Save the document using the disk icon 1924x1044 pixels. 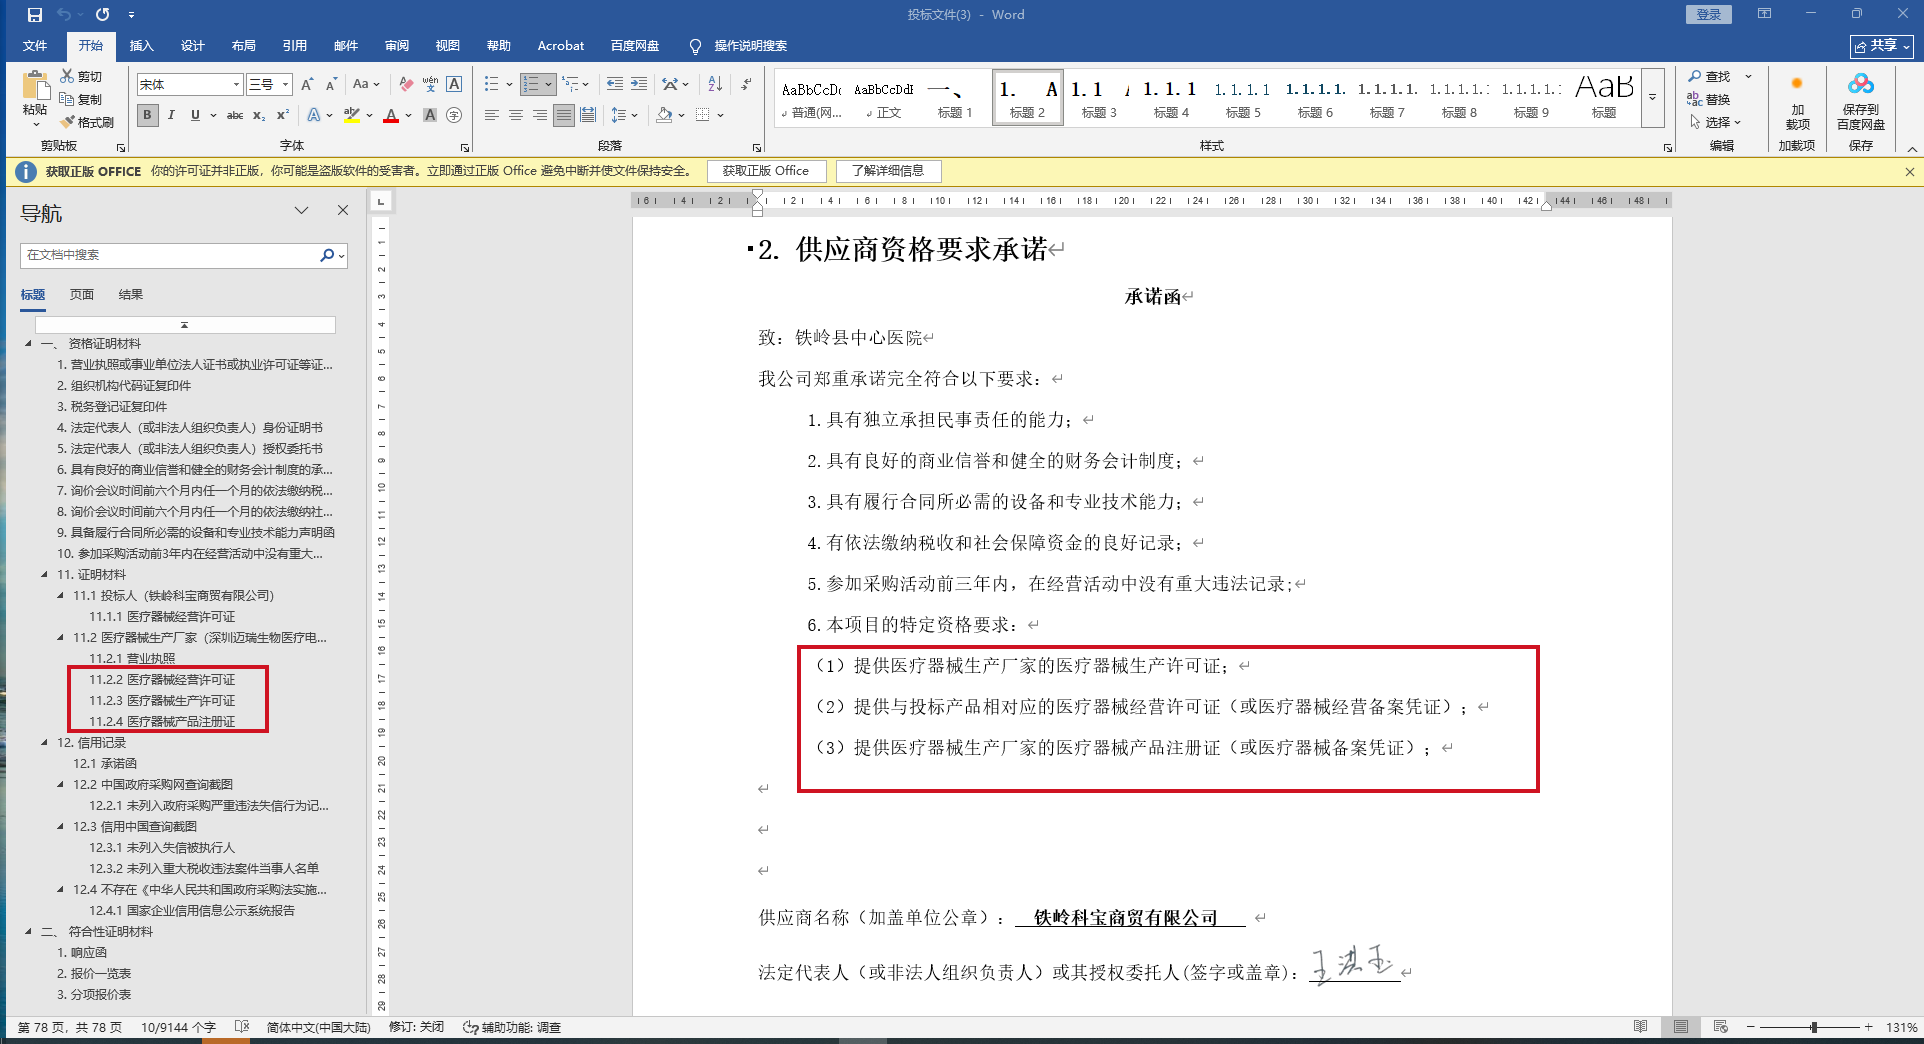click(35, 15)
